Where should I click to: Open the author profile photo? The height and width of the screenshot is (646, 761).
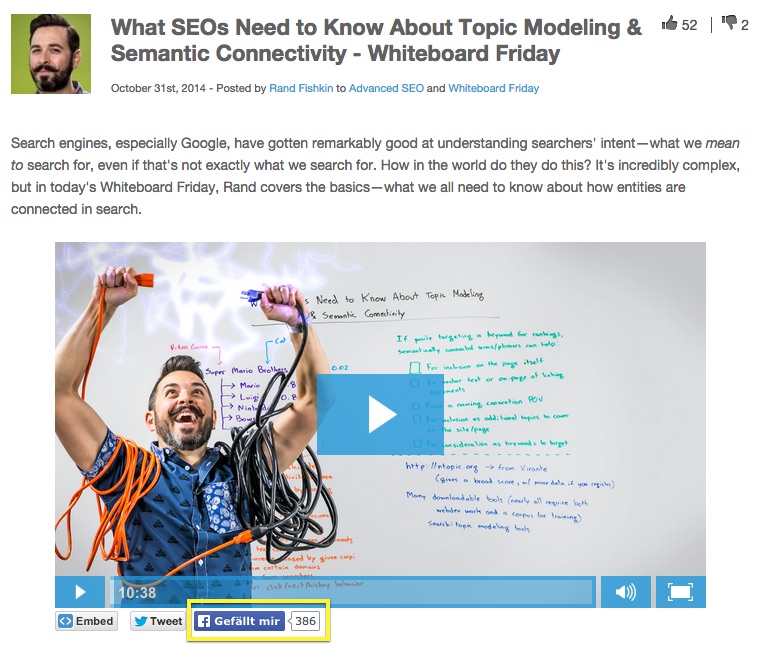pyautogui.click(x=51, y=54)
